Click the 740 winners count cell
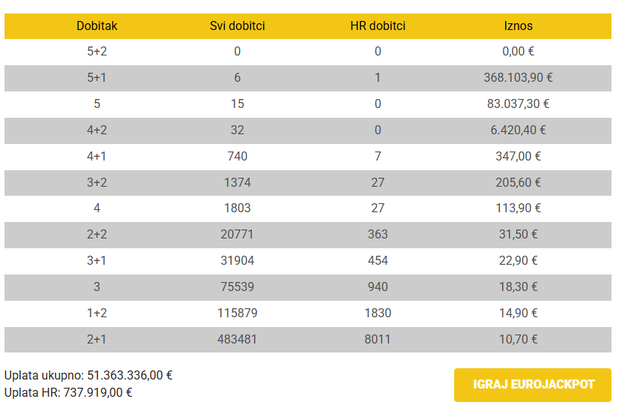This screenshot has width=622, height=417. click(x=237, y=156)
